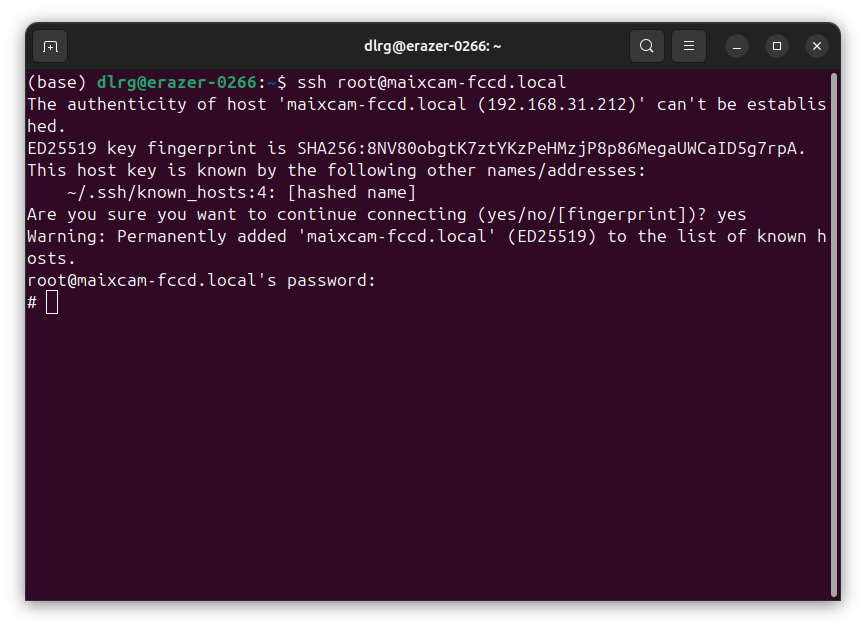The width and height of the screenshot is (866, 629).
Task: Minimize the terminal window
Action: (x=737, y=46)
